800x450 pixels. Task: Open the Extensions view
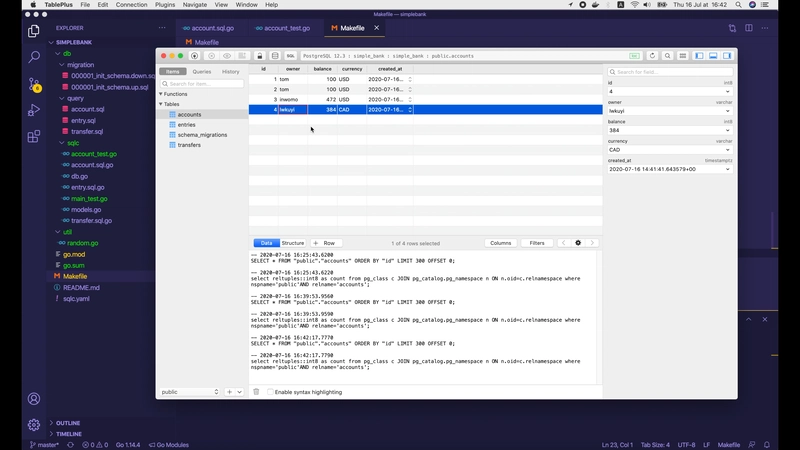[x=34, y=136]
